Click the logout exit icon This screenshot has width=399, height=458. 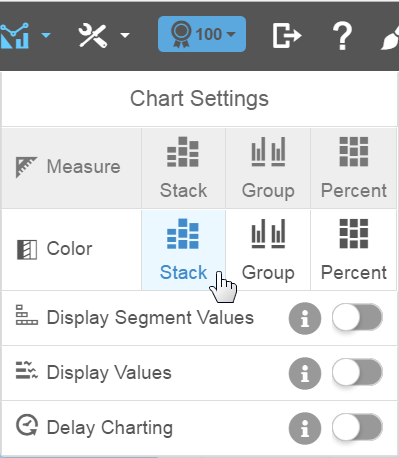(x=287, y=35)
